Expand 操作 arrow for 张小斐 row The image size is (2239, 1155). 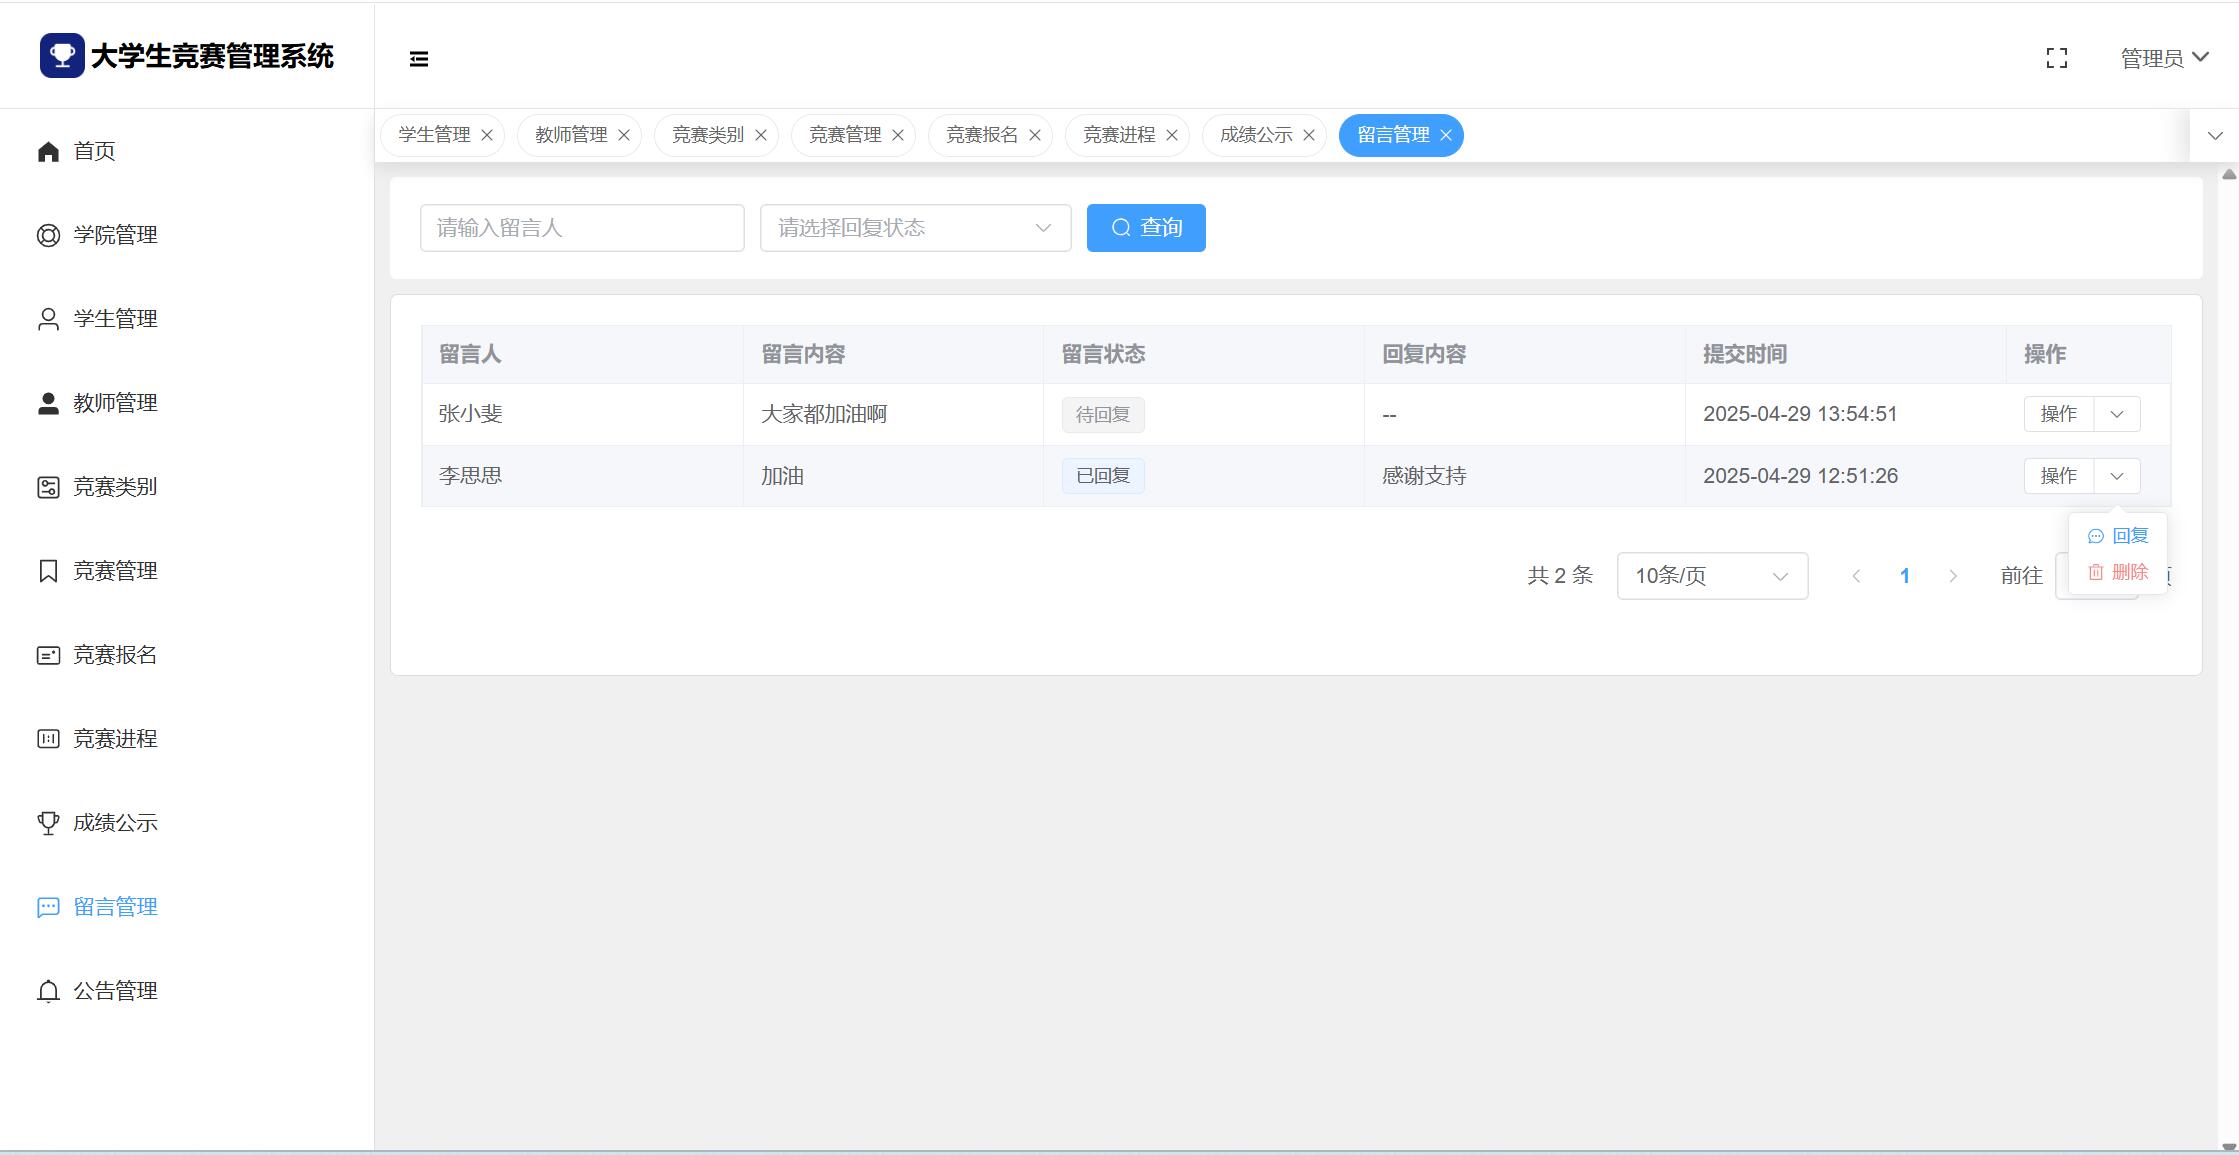[2116, 414]
